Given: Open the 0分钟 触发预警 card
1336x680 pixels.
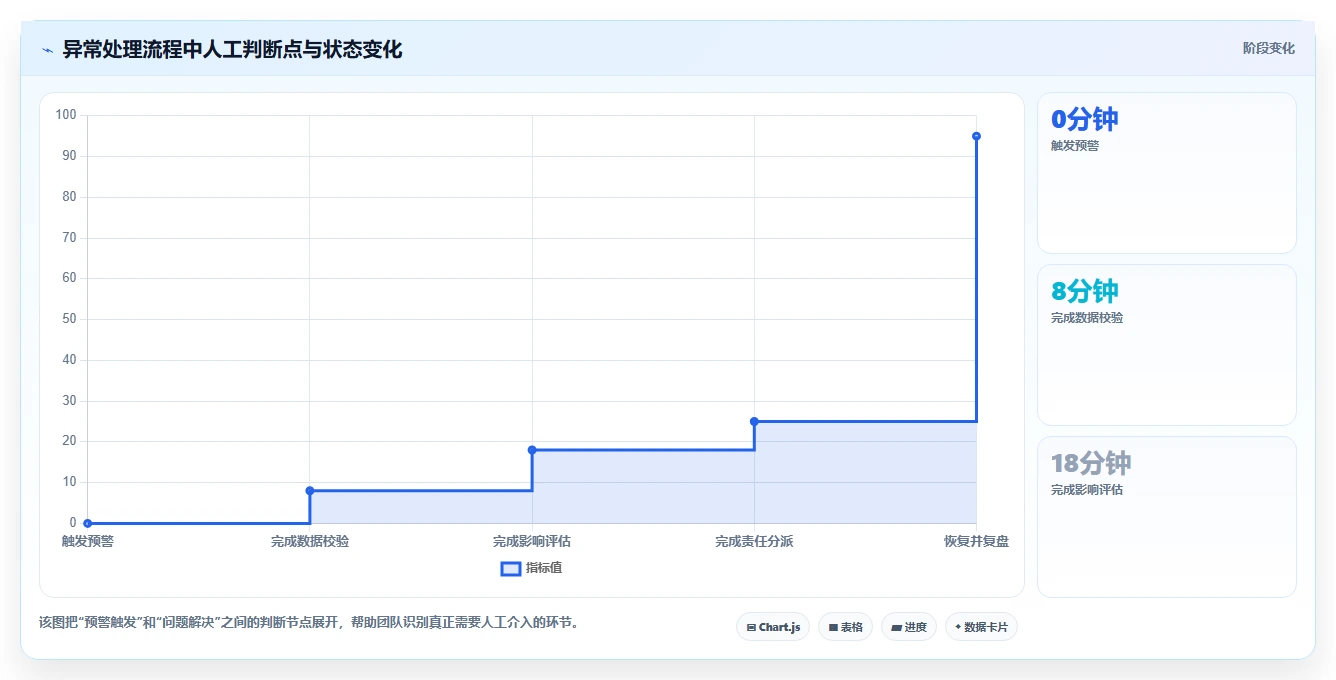Looking at the screenshot, I should (1167, 173).
